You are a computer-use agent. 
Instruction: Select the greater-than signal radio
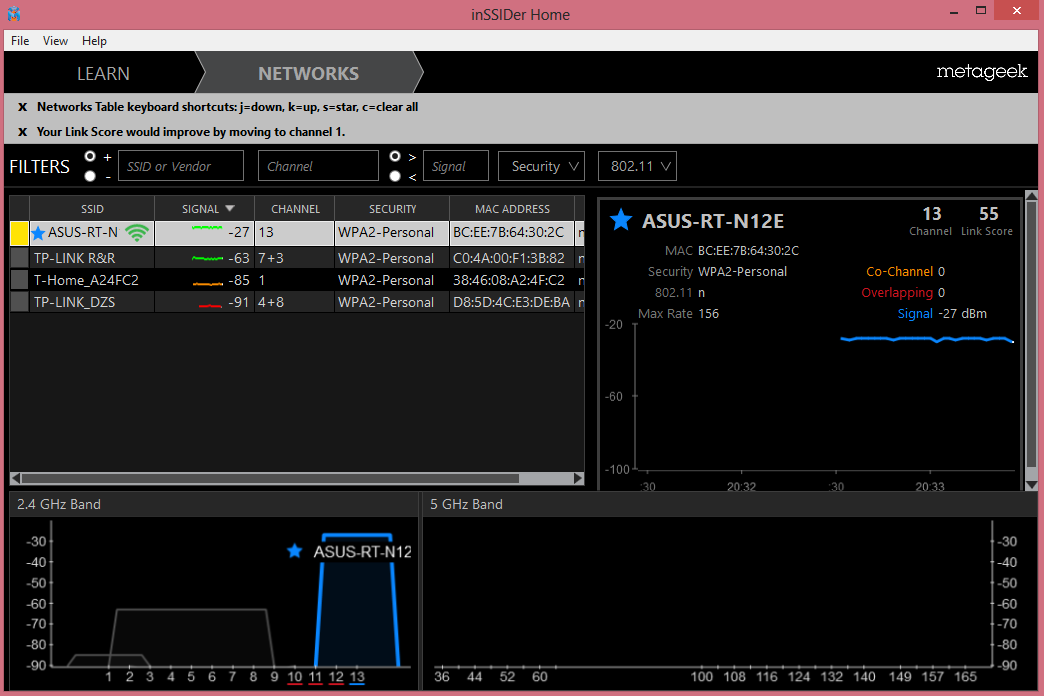click(395, 156)
